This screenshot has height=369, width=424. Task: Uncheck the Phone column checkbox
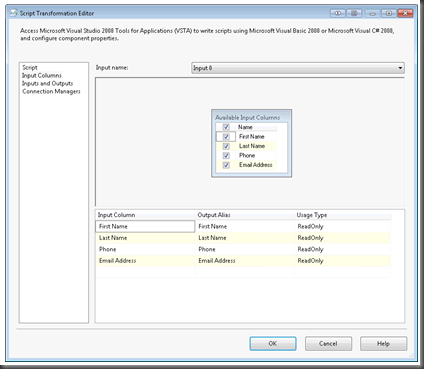tap(226, 155)
